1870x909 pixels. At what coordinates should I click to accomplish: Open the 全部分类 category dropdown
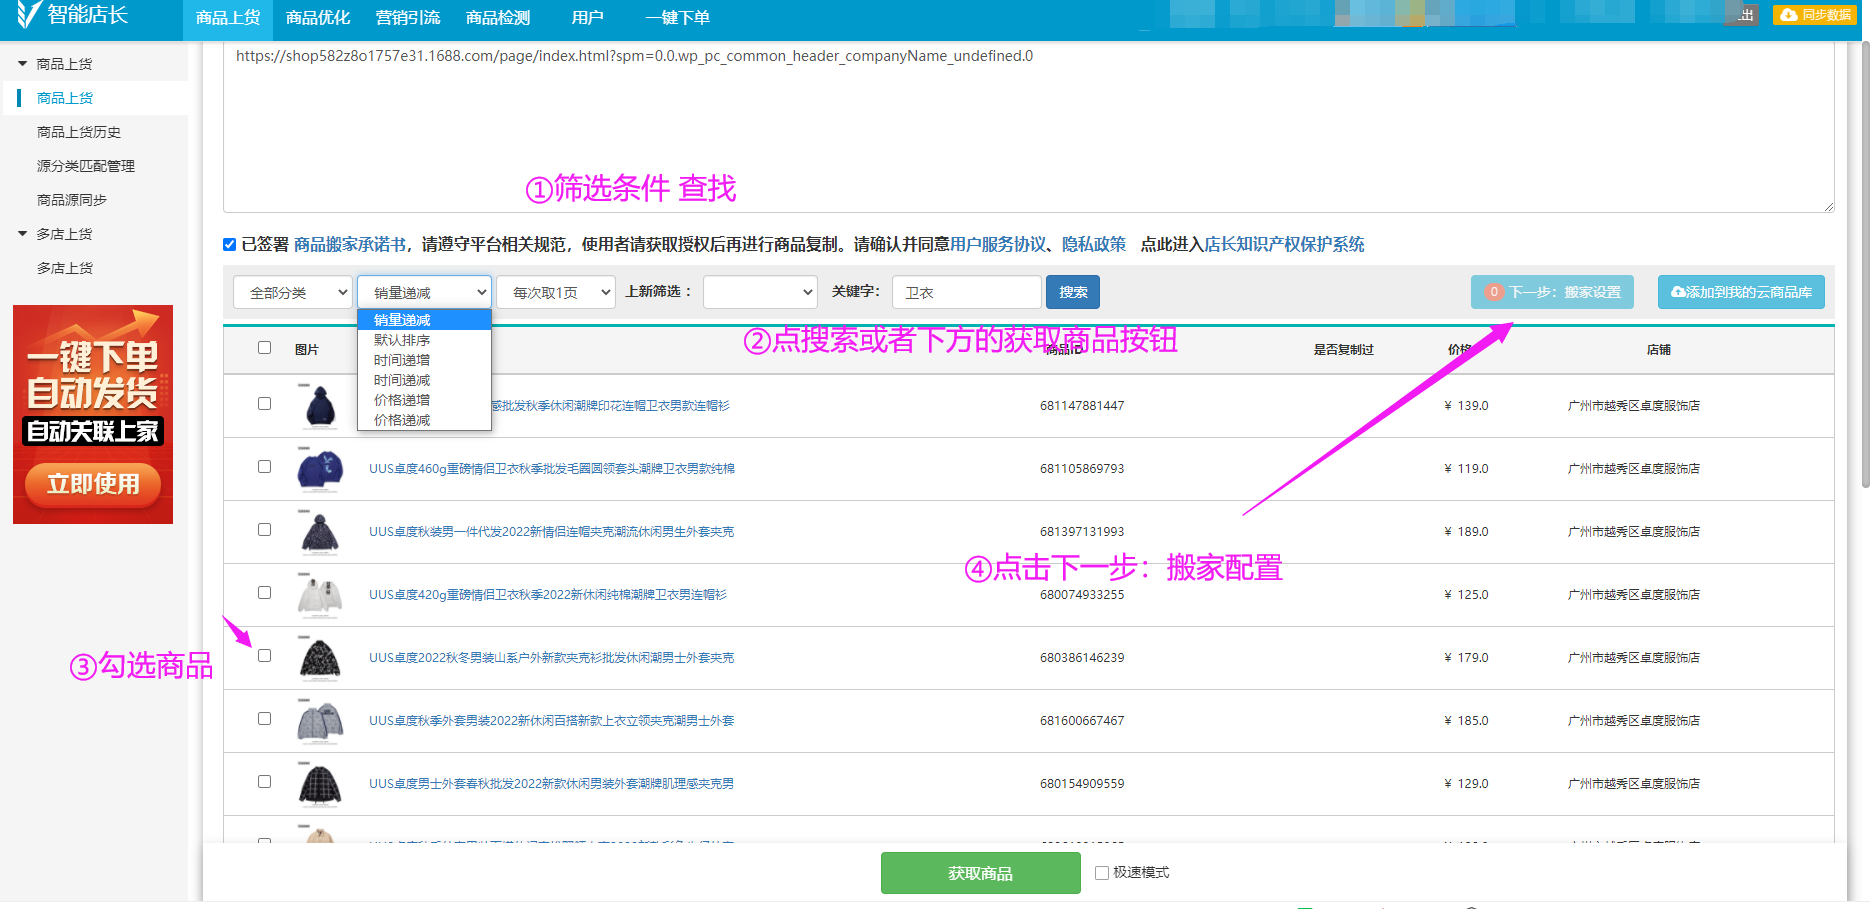[292, 292]
